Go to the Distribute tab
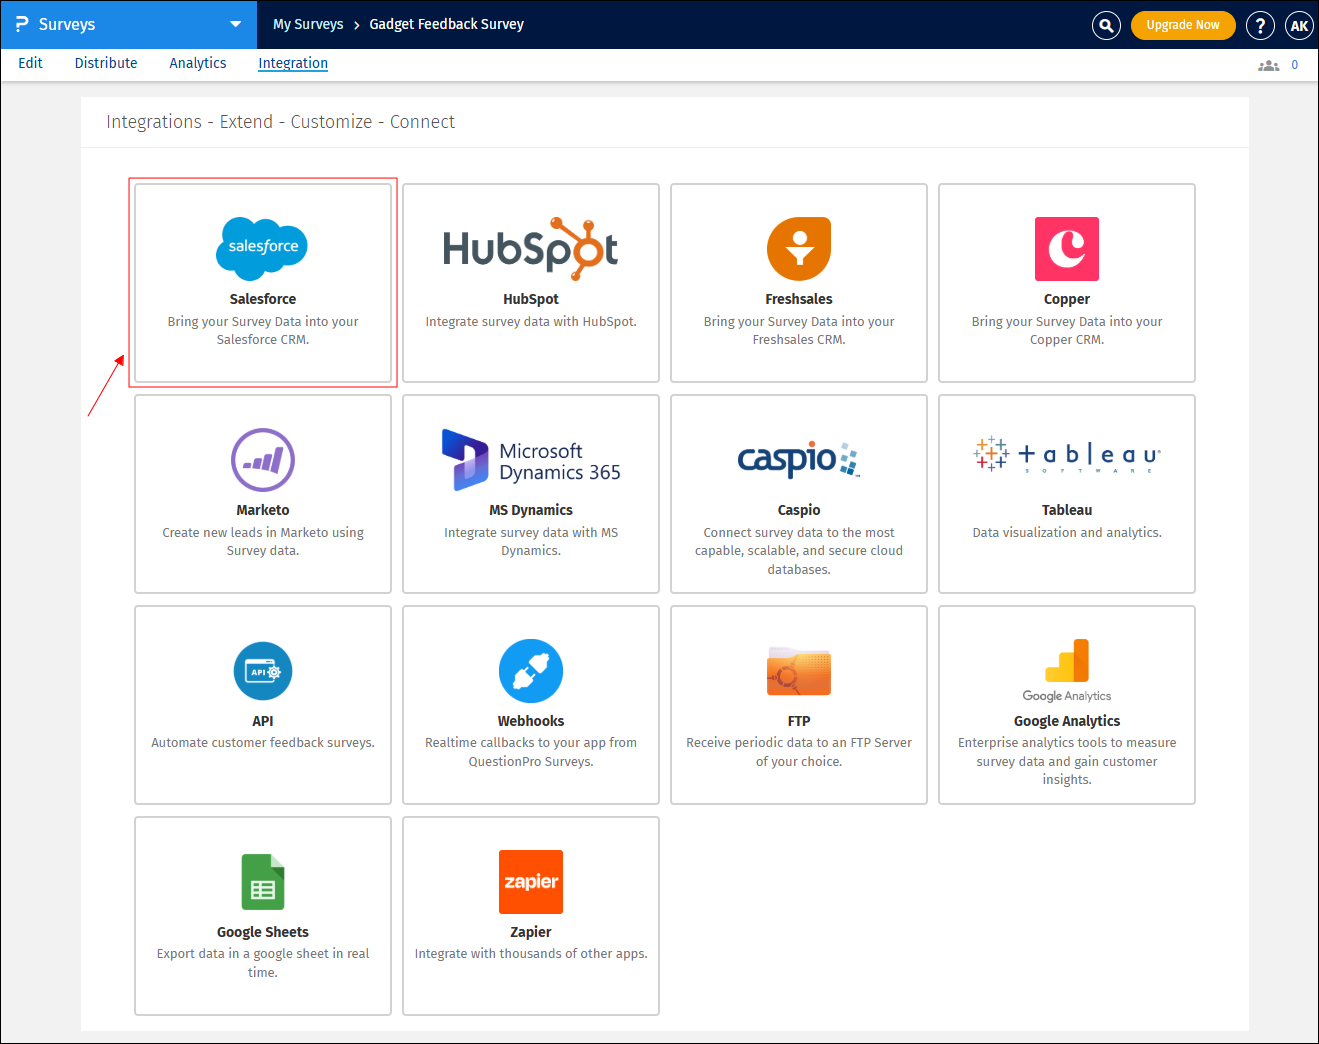This screenshot has width=1319, height=1044. 106,63
